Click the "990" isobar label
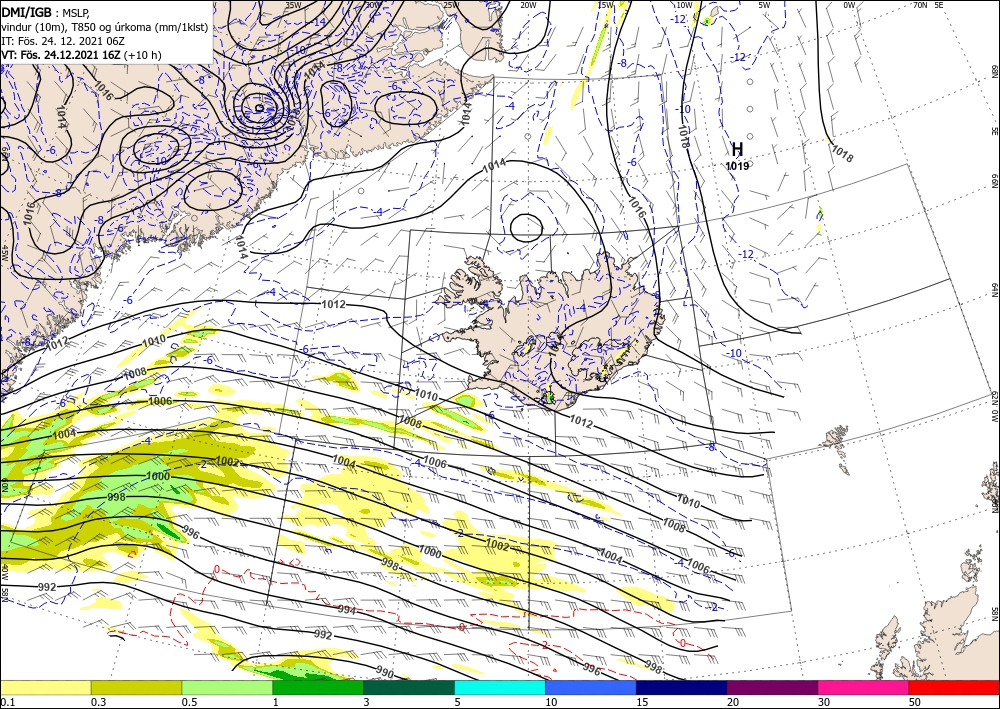This screenshot has width=1000, height=709. pyautogui.click(x=385, y=671)
